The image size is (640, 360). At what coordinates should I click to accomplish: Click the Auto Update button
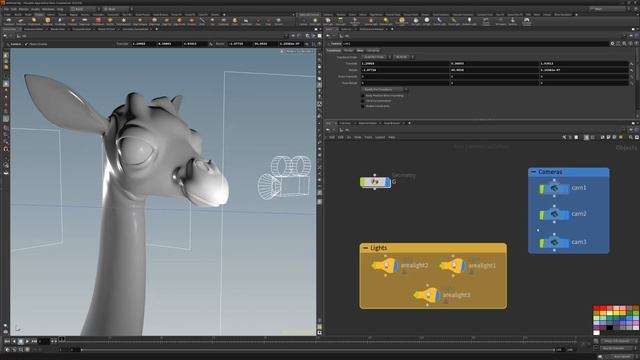pos(622,356)
